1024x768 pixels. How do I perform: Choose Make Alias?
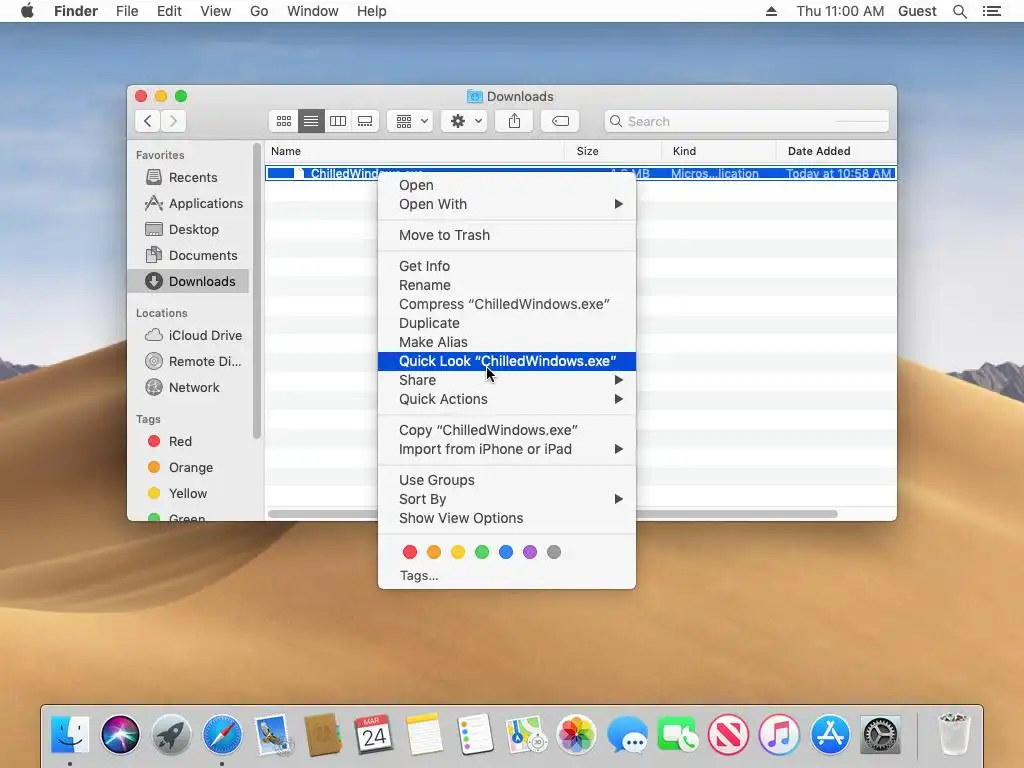[x=507, y=342]
